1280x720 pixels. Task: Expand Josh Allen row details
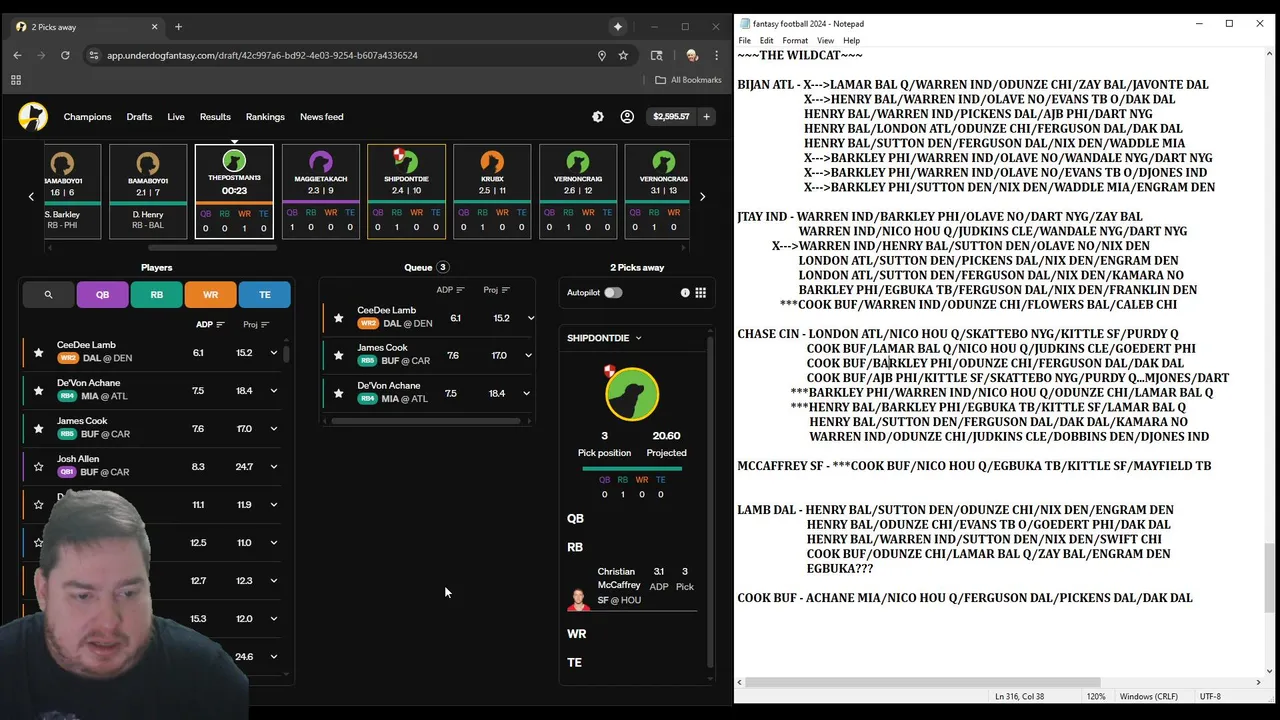coord(273,467)
